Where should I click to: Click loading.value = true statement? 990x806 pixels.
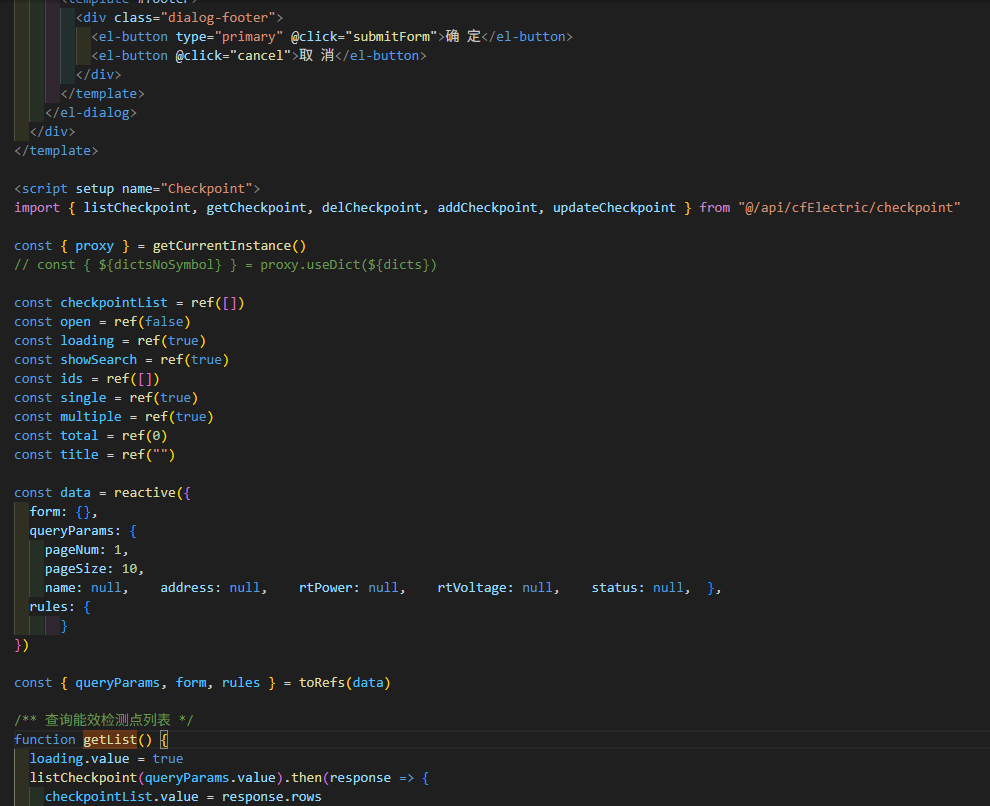coord(106,759)
